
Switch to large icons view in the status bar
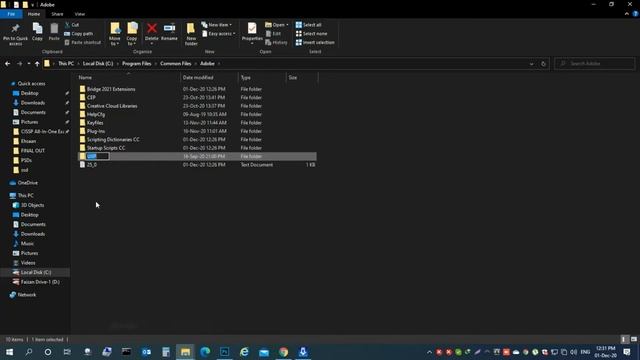pos(633,339)
